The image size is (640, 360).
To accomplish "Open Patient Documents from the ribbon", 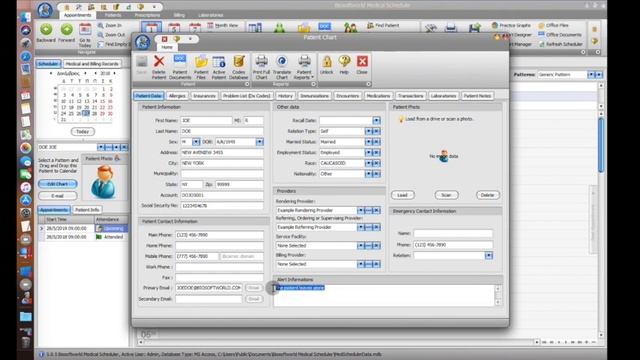I will point(180,67).
